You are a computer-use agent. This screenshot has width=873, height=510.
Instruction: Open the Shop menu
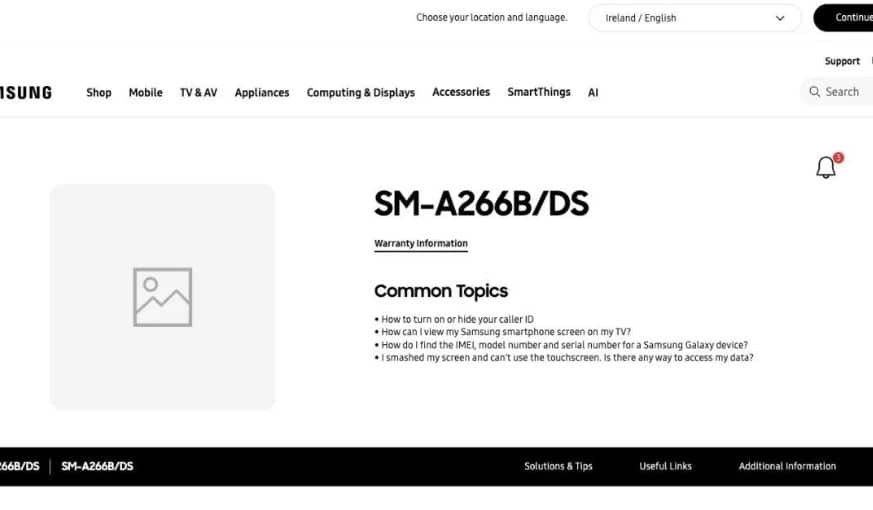click(x=99, y=93)
